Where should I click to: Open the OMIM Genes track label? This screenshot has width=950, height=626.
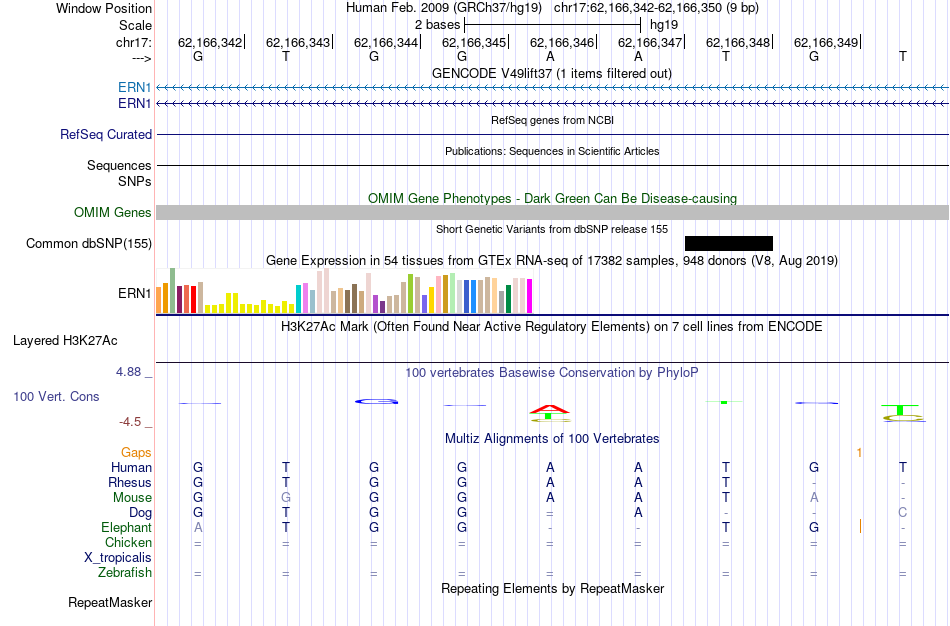tap(113, 213)
